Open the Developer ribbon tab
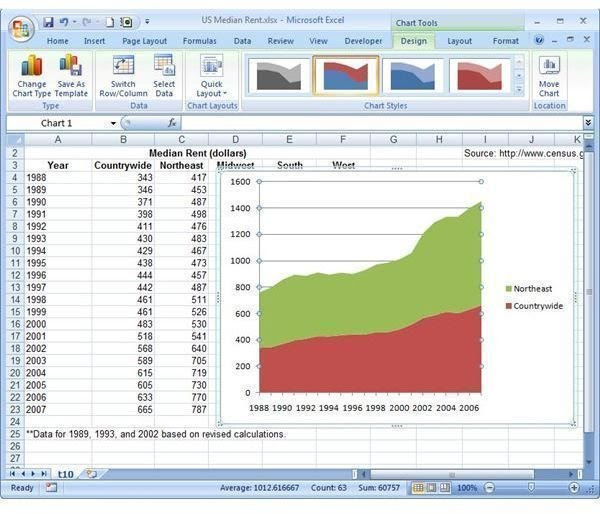This screenshot has height=514, width=600. pyautogui.click(x=363, y=41)
